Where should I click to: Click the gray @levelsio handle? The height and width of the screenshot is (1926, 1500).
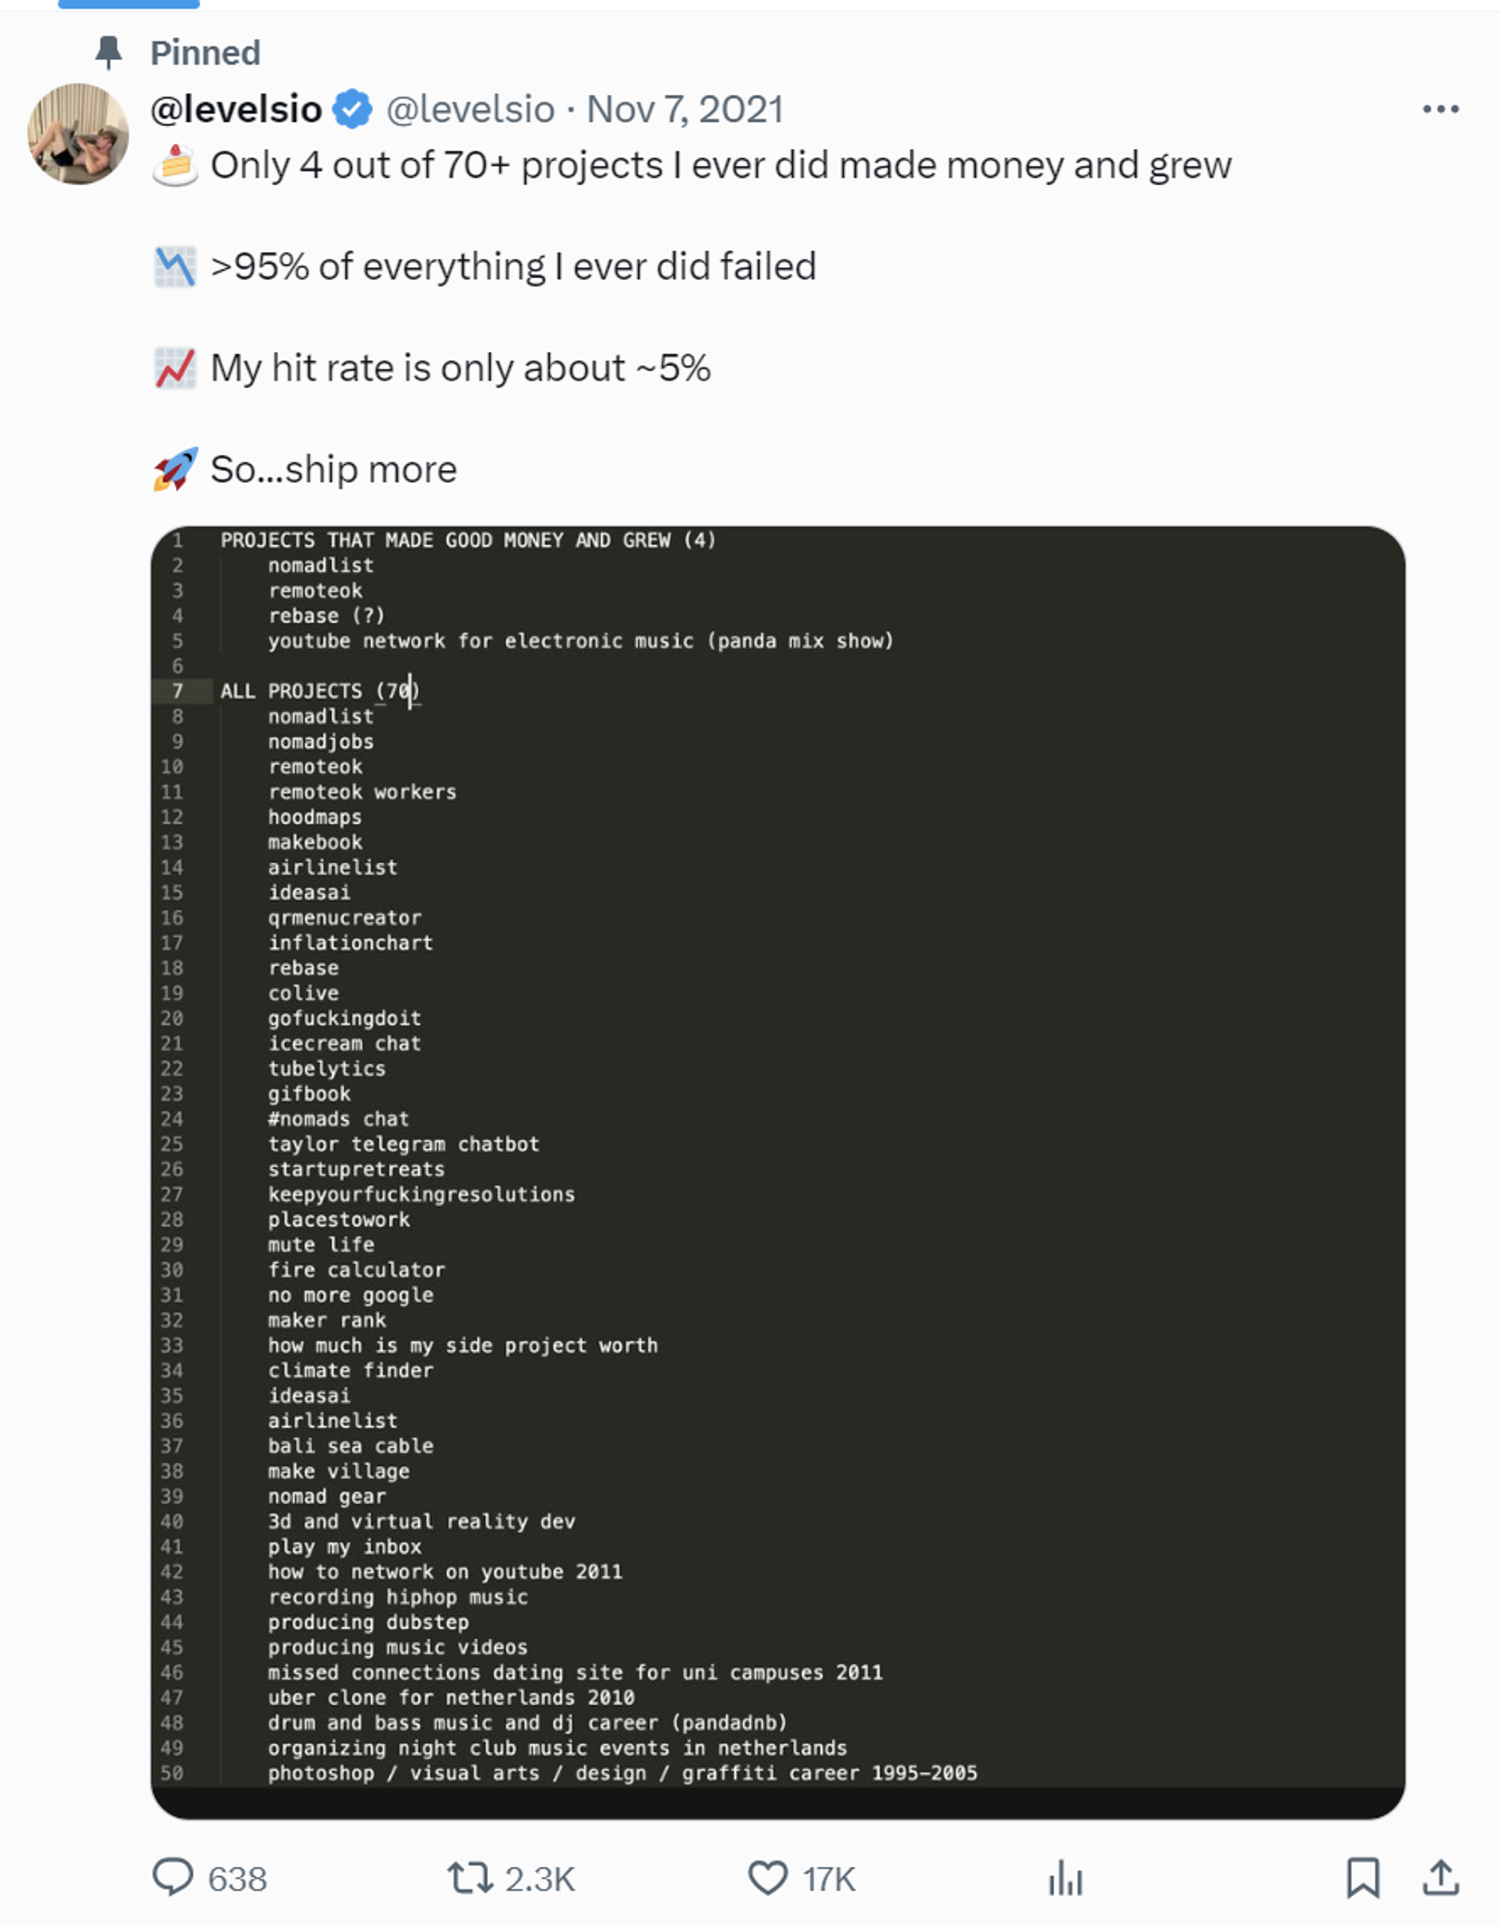[x=470, y=109]
